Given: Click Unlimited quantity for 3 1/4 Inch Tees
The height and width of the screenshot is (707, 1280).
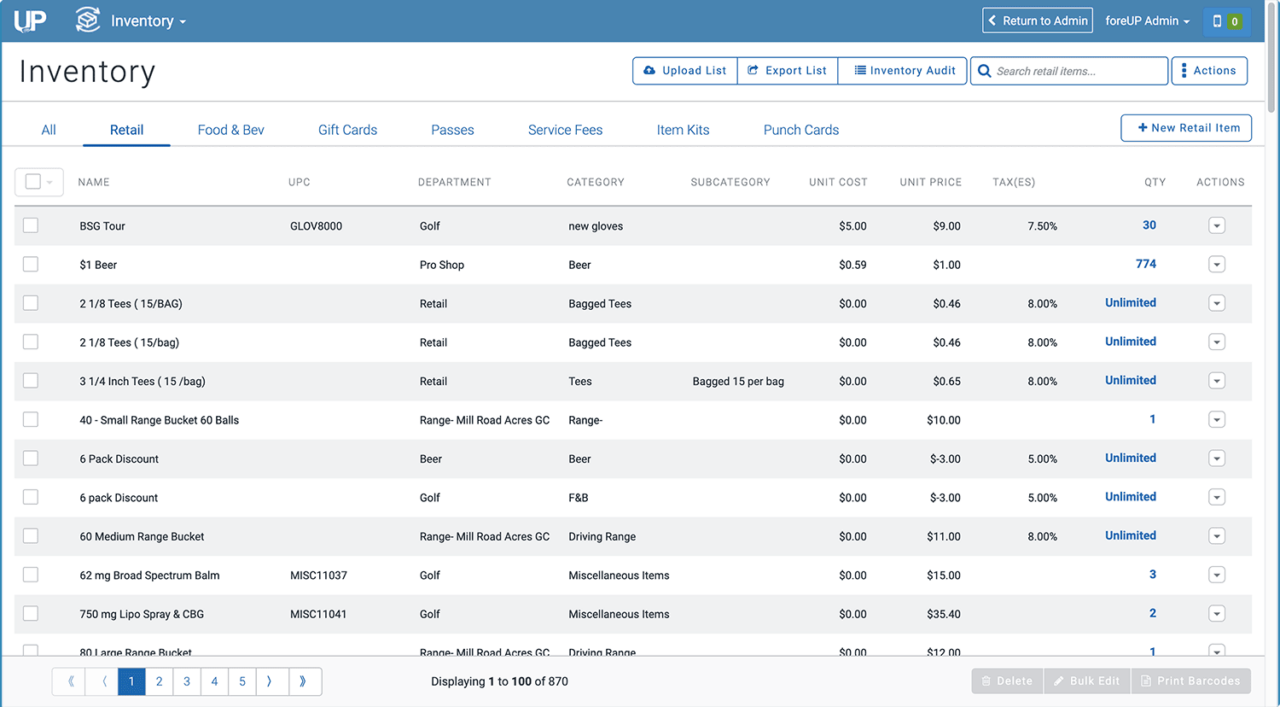Looking at the screenshot, I should (1130, 381).
